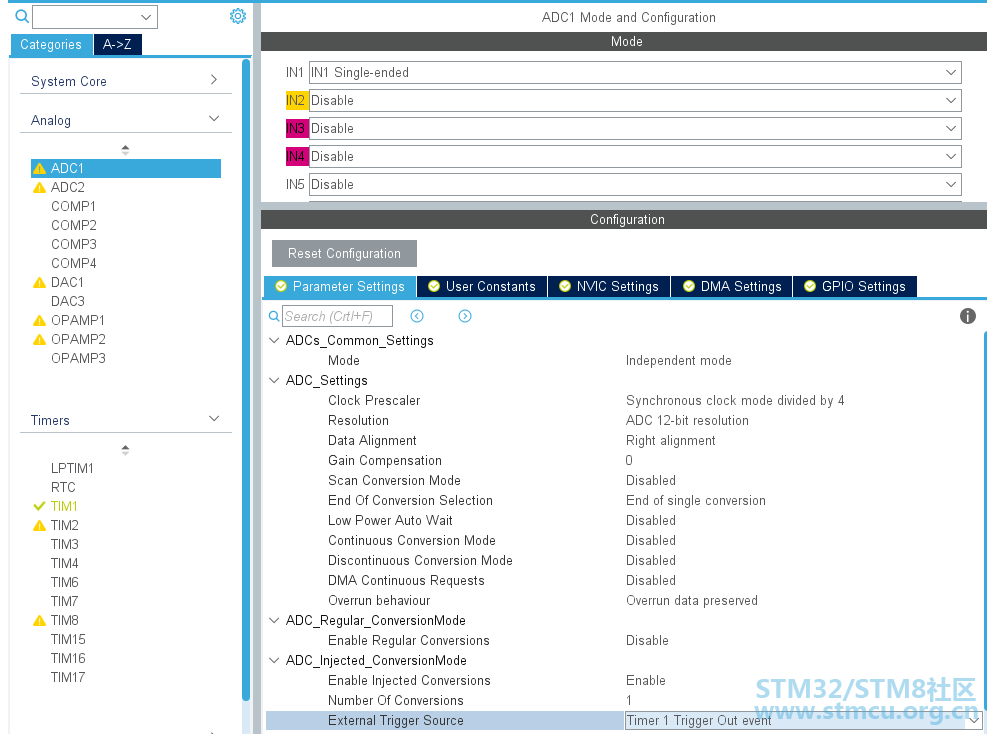Go to next search result arrow
The height and width of the screenshot is (734, 987).
pos(465,316)
